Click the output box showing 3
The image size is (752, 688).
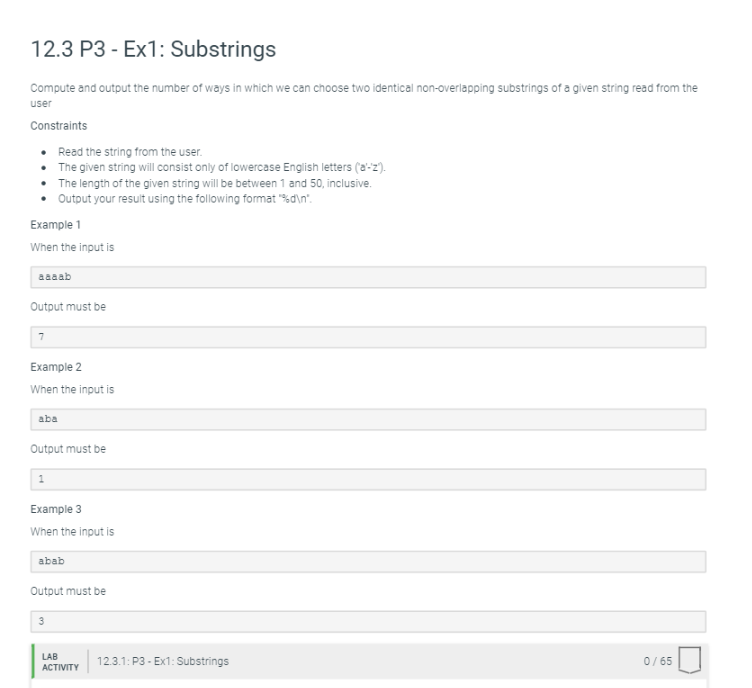click(368, 621)
